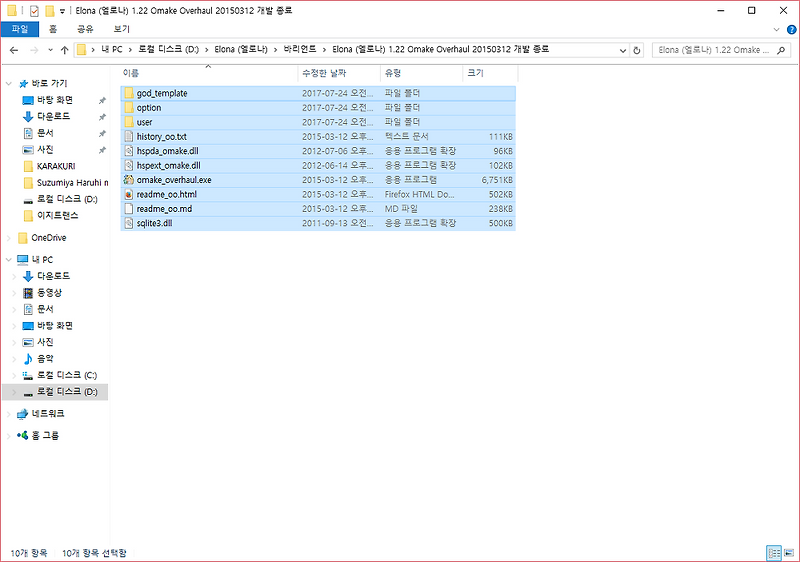The width and height of the screenshot is (800, 562).
Task: Open the 공유 ribbon tab
Action: click(85, 29)
